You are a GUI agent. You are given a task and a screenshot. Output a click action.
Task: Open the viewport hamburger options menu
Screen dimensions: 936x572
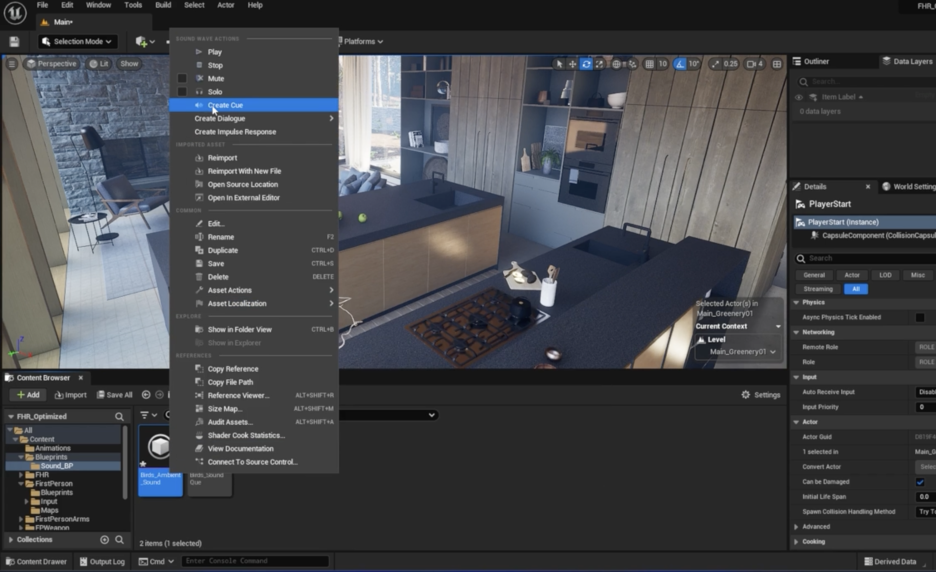pyautogui.click(x=11, y=63)
